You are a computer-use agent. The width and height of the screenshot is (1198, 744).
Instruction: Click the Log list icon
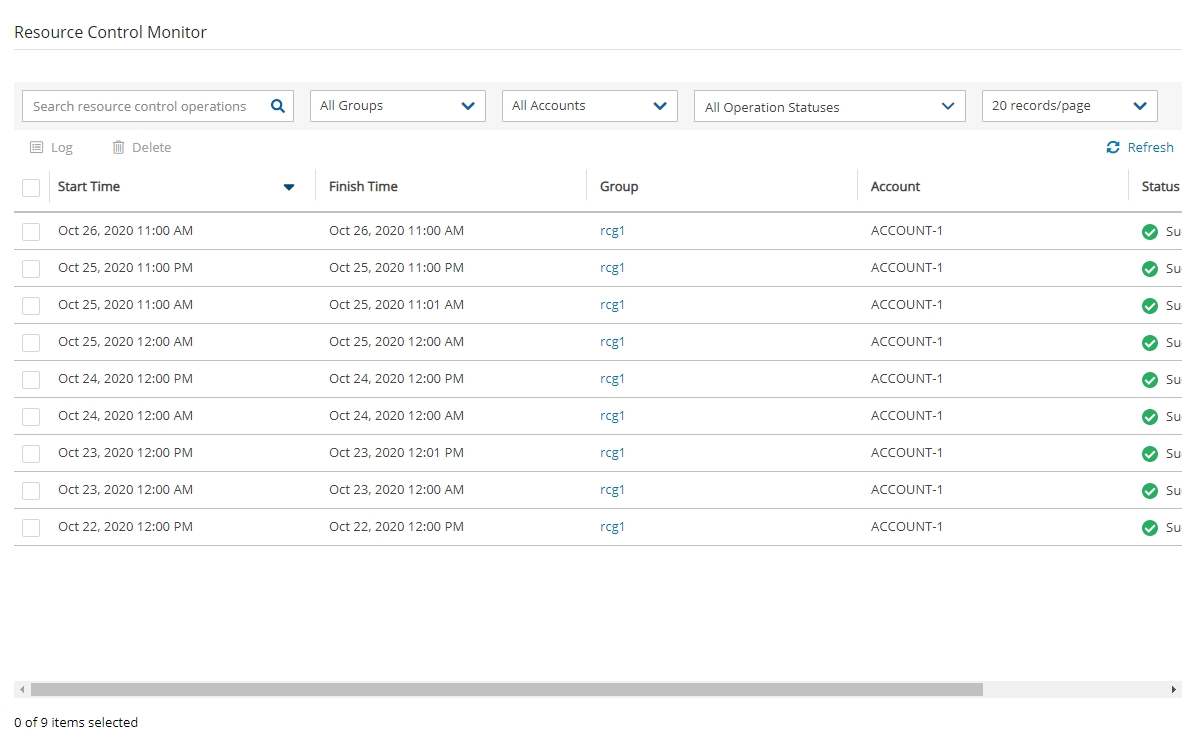click(37, 147)
